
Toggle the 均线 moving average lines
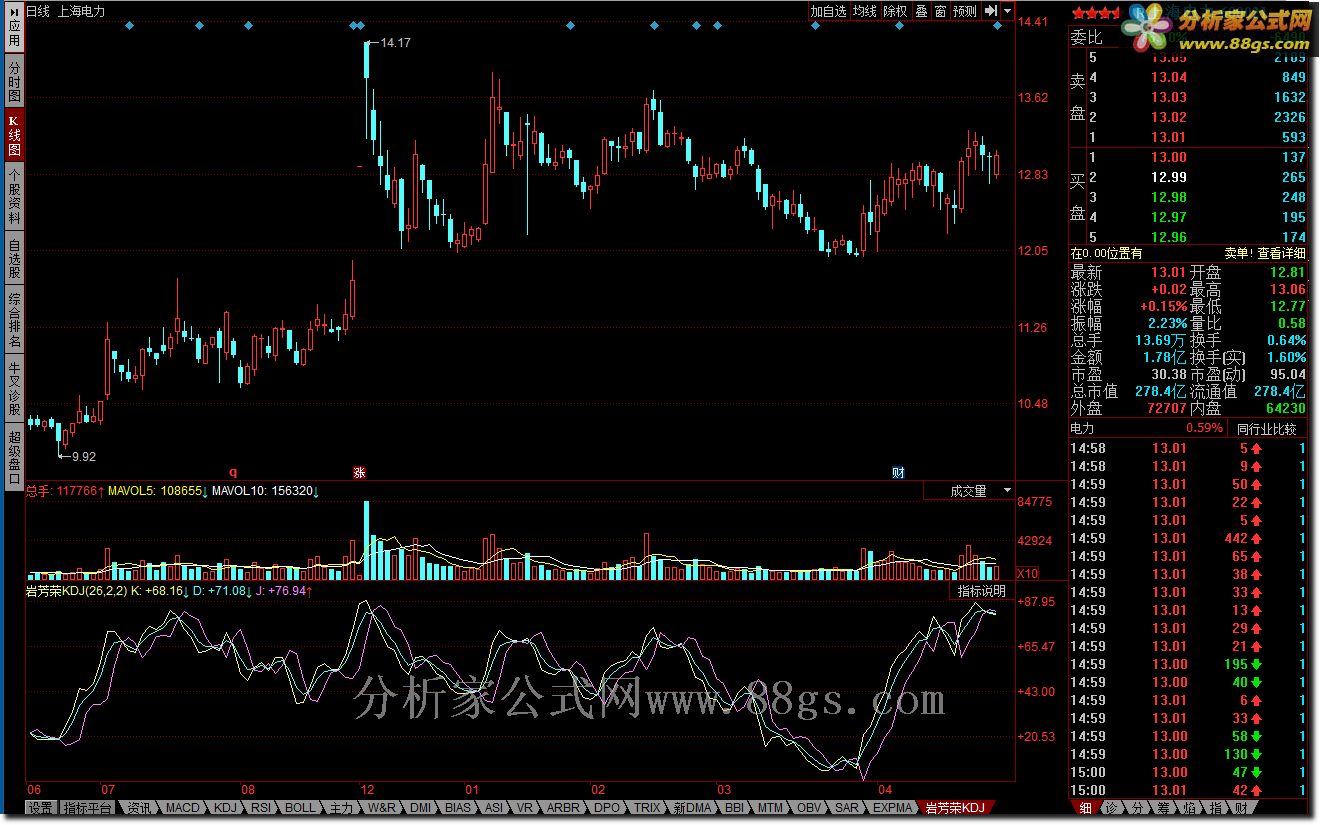(x=865, y=11)
